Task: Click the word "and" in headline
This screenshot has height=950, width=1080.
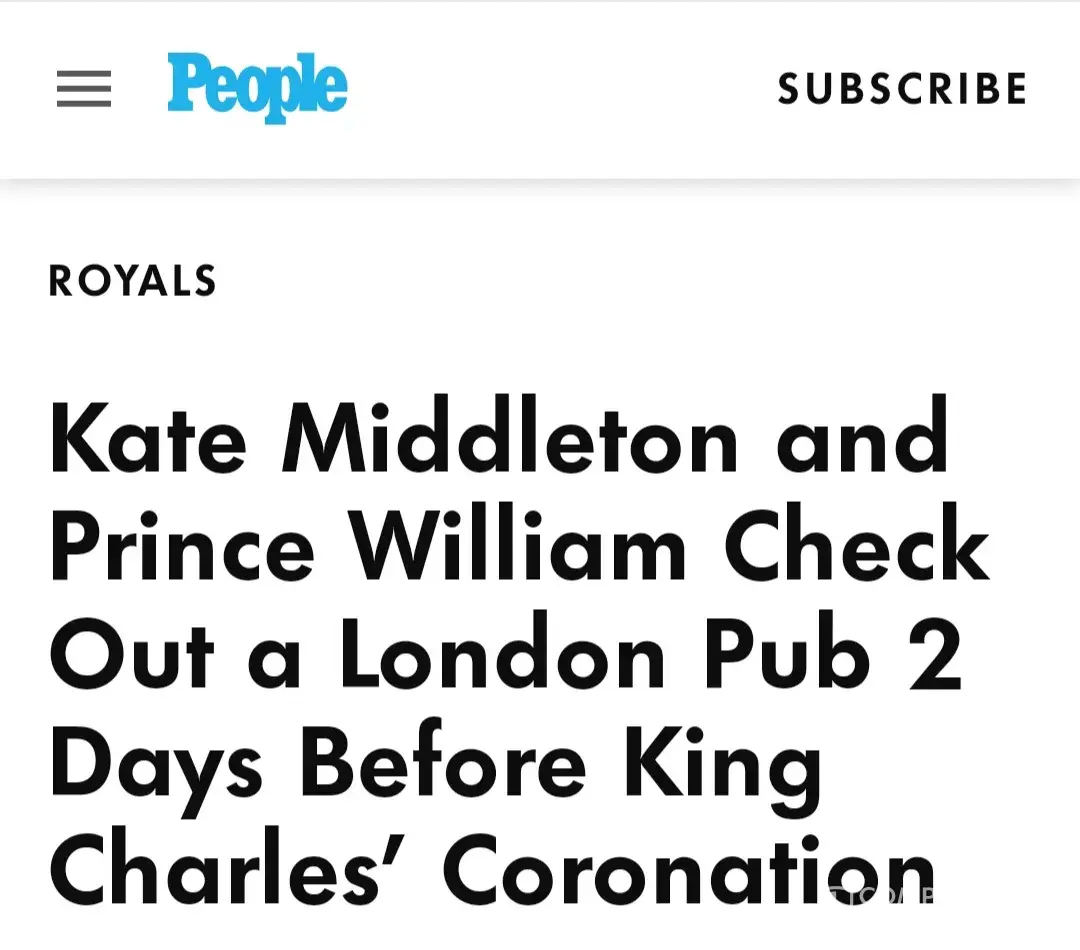Action: (x=863, y=438)
